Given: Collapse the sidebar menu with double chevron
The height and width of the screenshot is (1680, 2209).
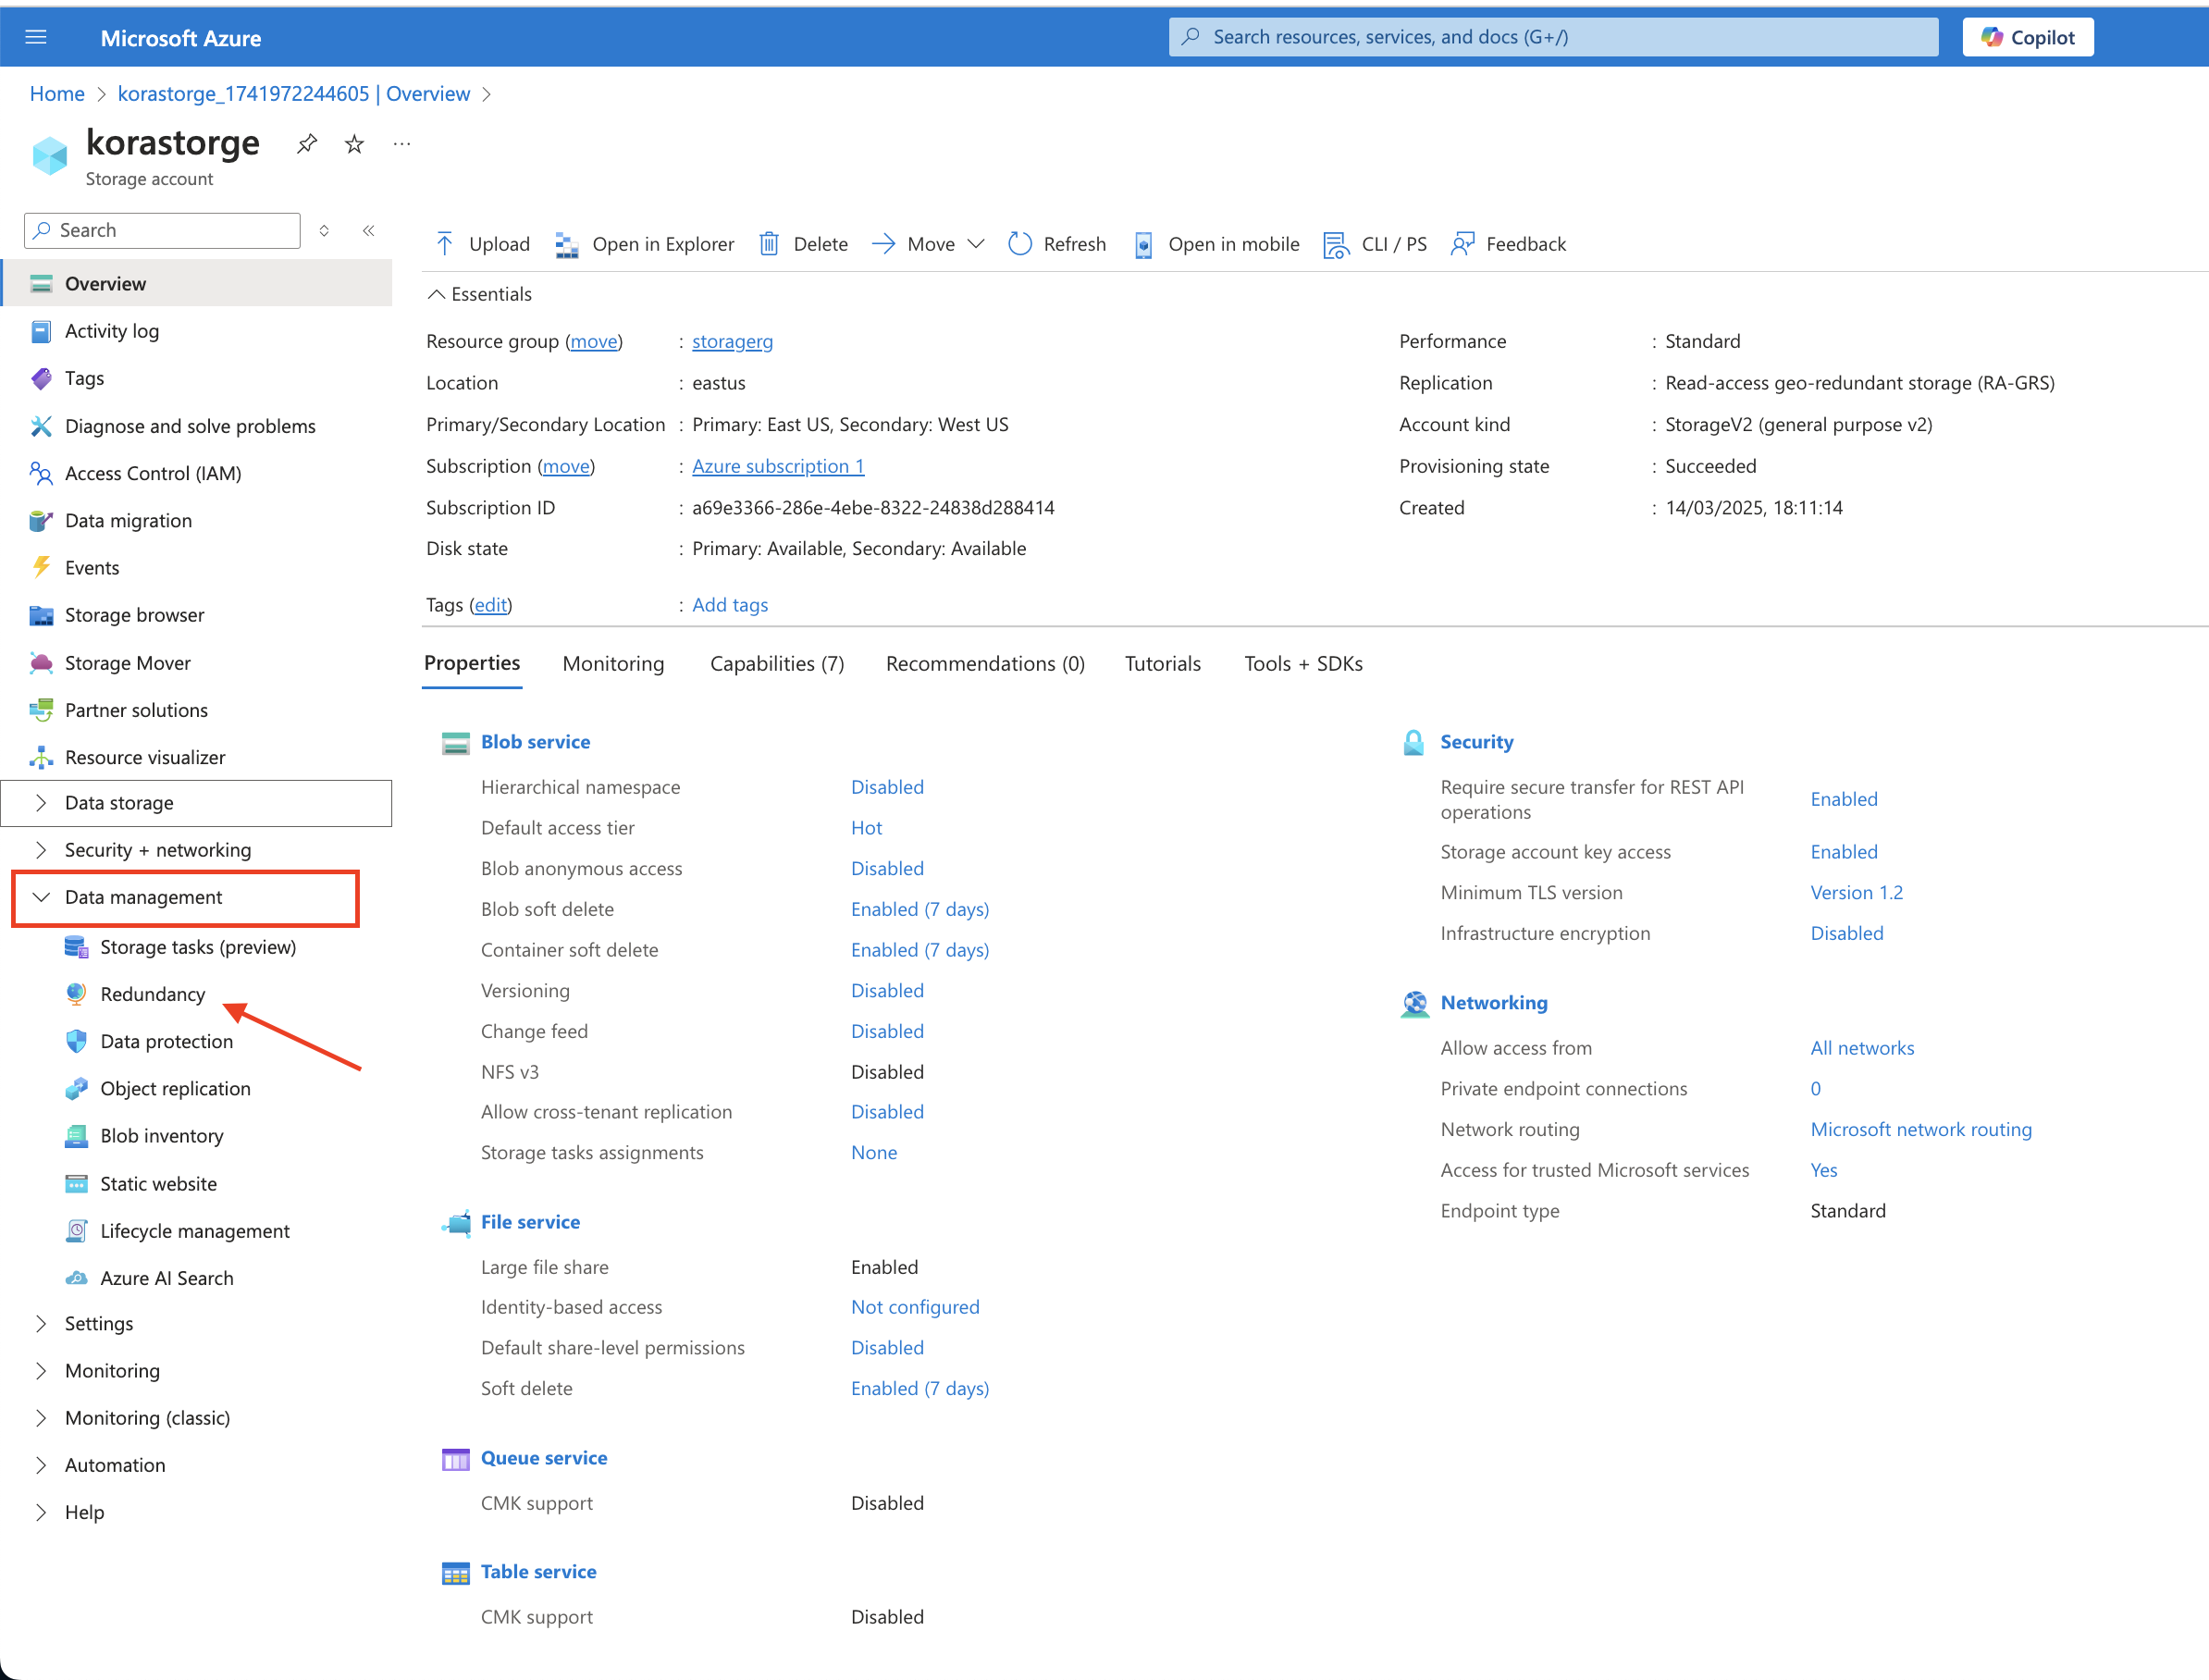Looking at the screenshot, I should pos(368,231).
